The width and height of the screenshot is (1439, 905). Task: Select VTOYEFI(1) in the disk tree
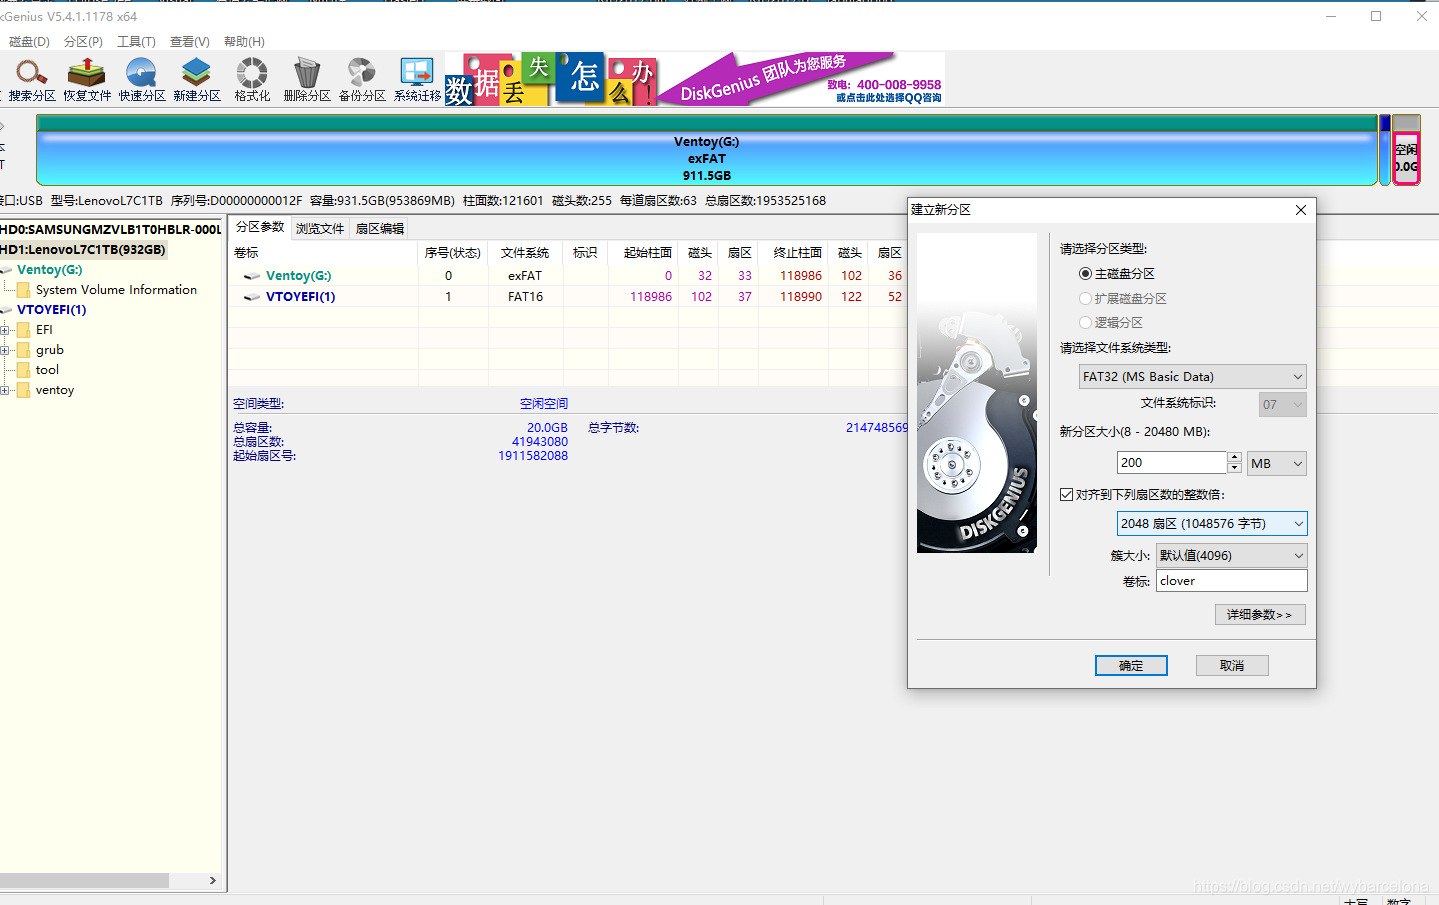(51, 310)
